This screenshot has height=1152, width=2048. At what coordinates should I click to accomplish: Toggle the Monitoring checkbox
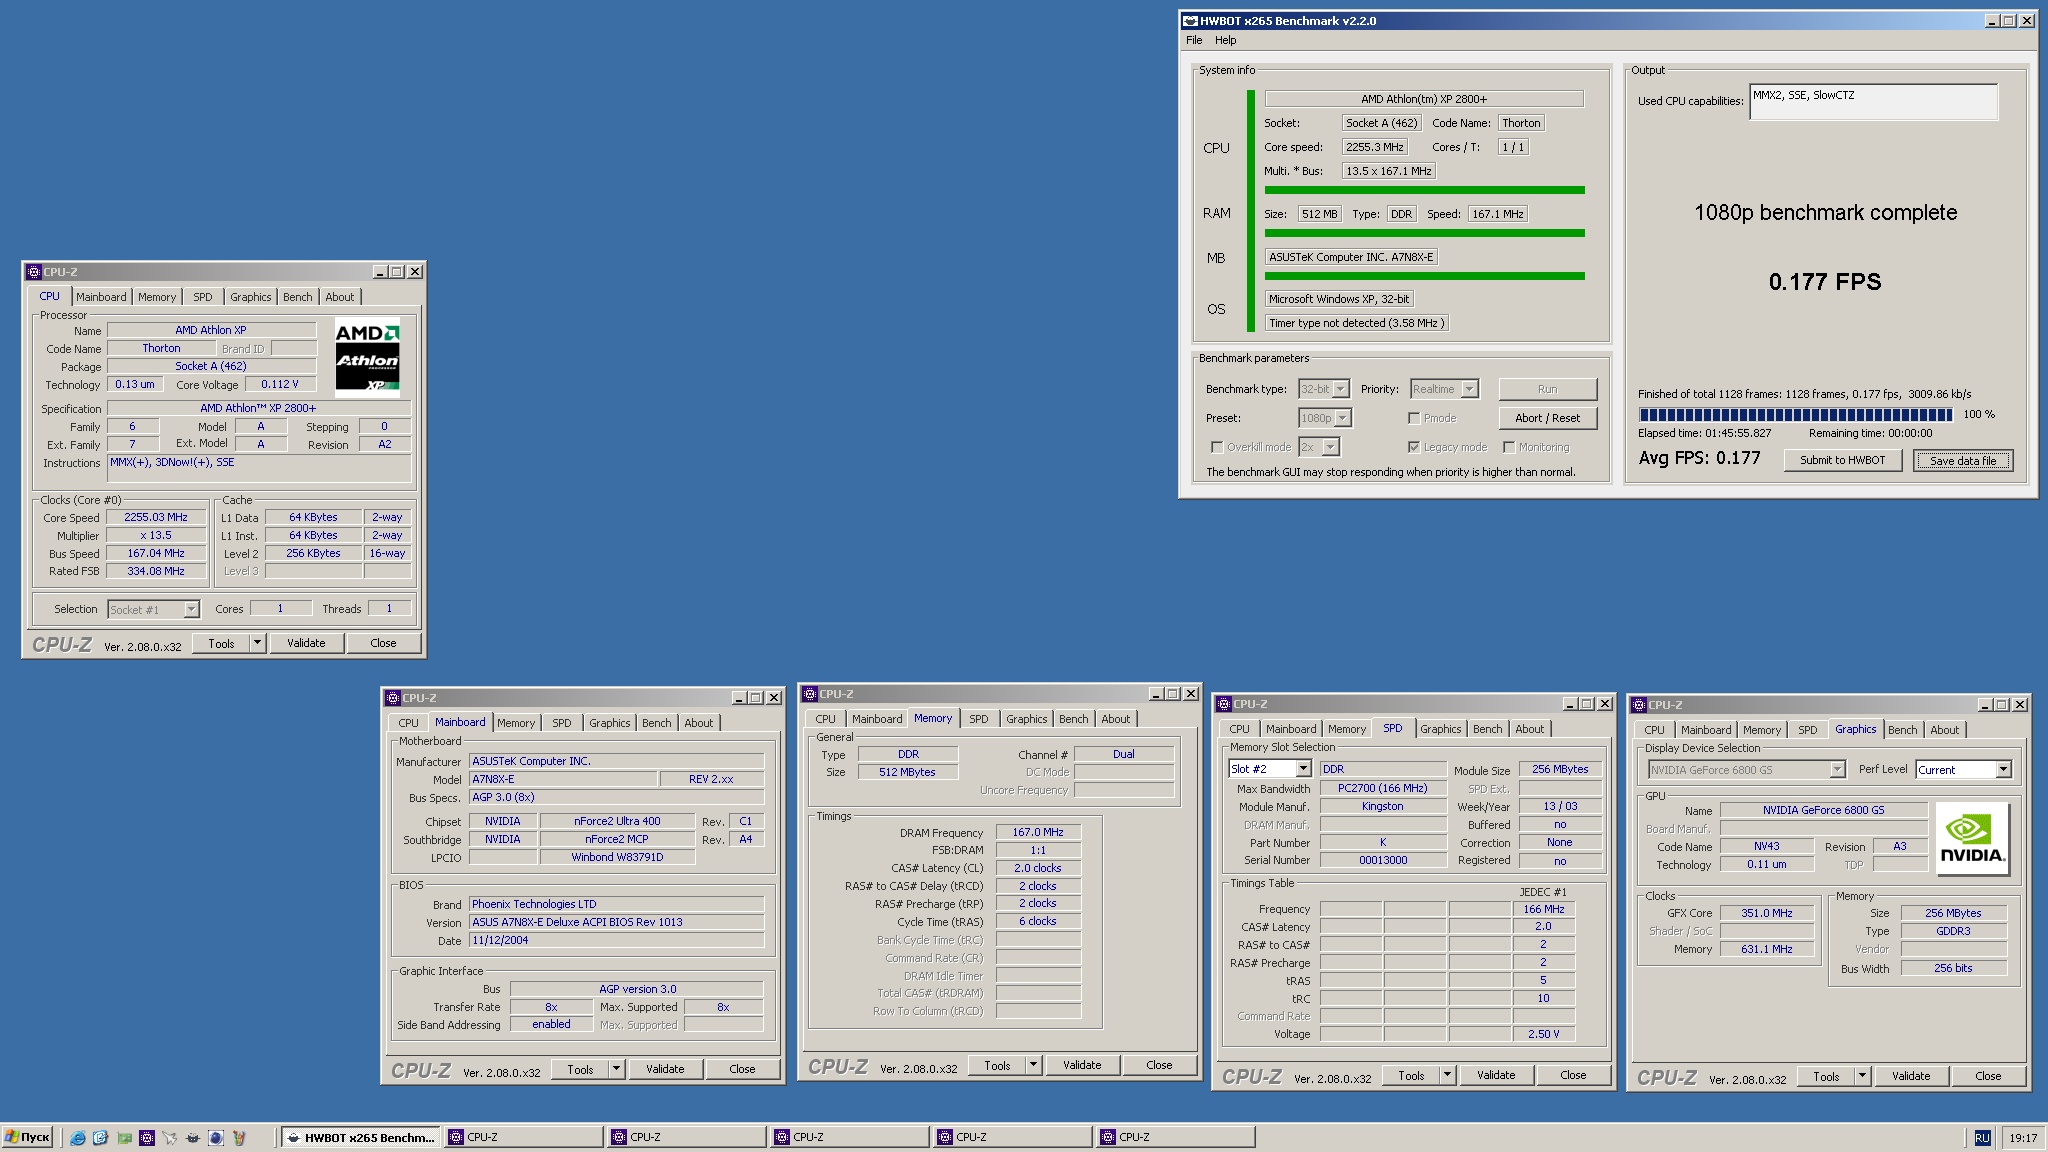pos(1509,447)
